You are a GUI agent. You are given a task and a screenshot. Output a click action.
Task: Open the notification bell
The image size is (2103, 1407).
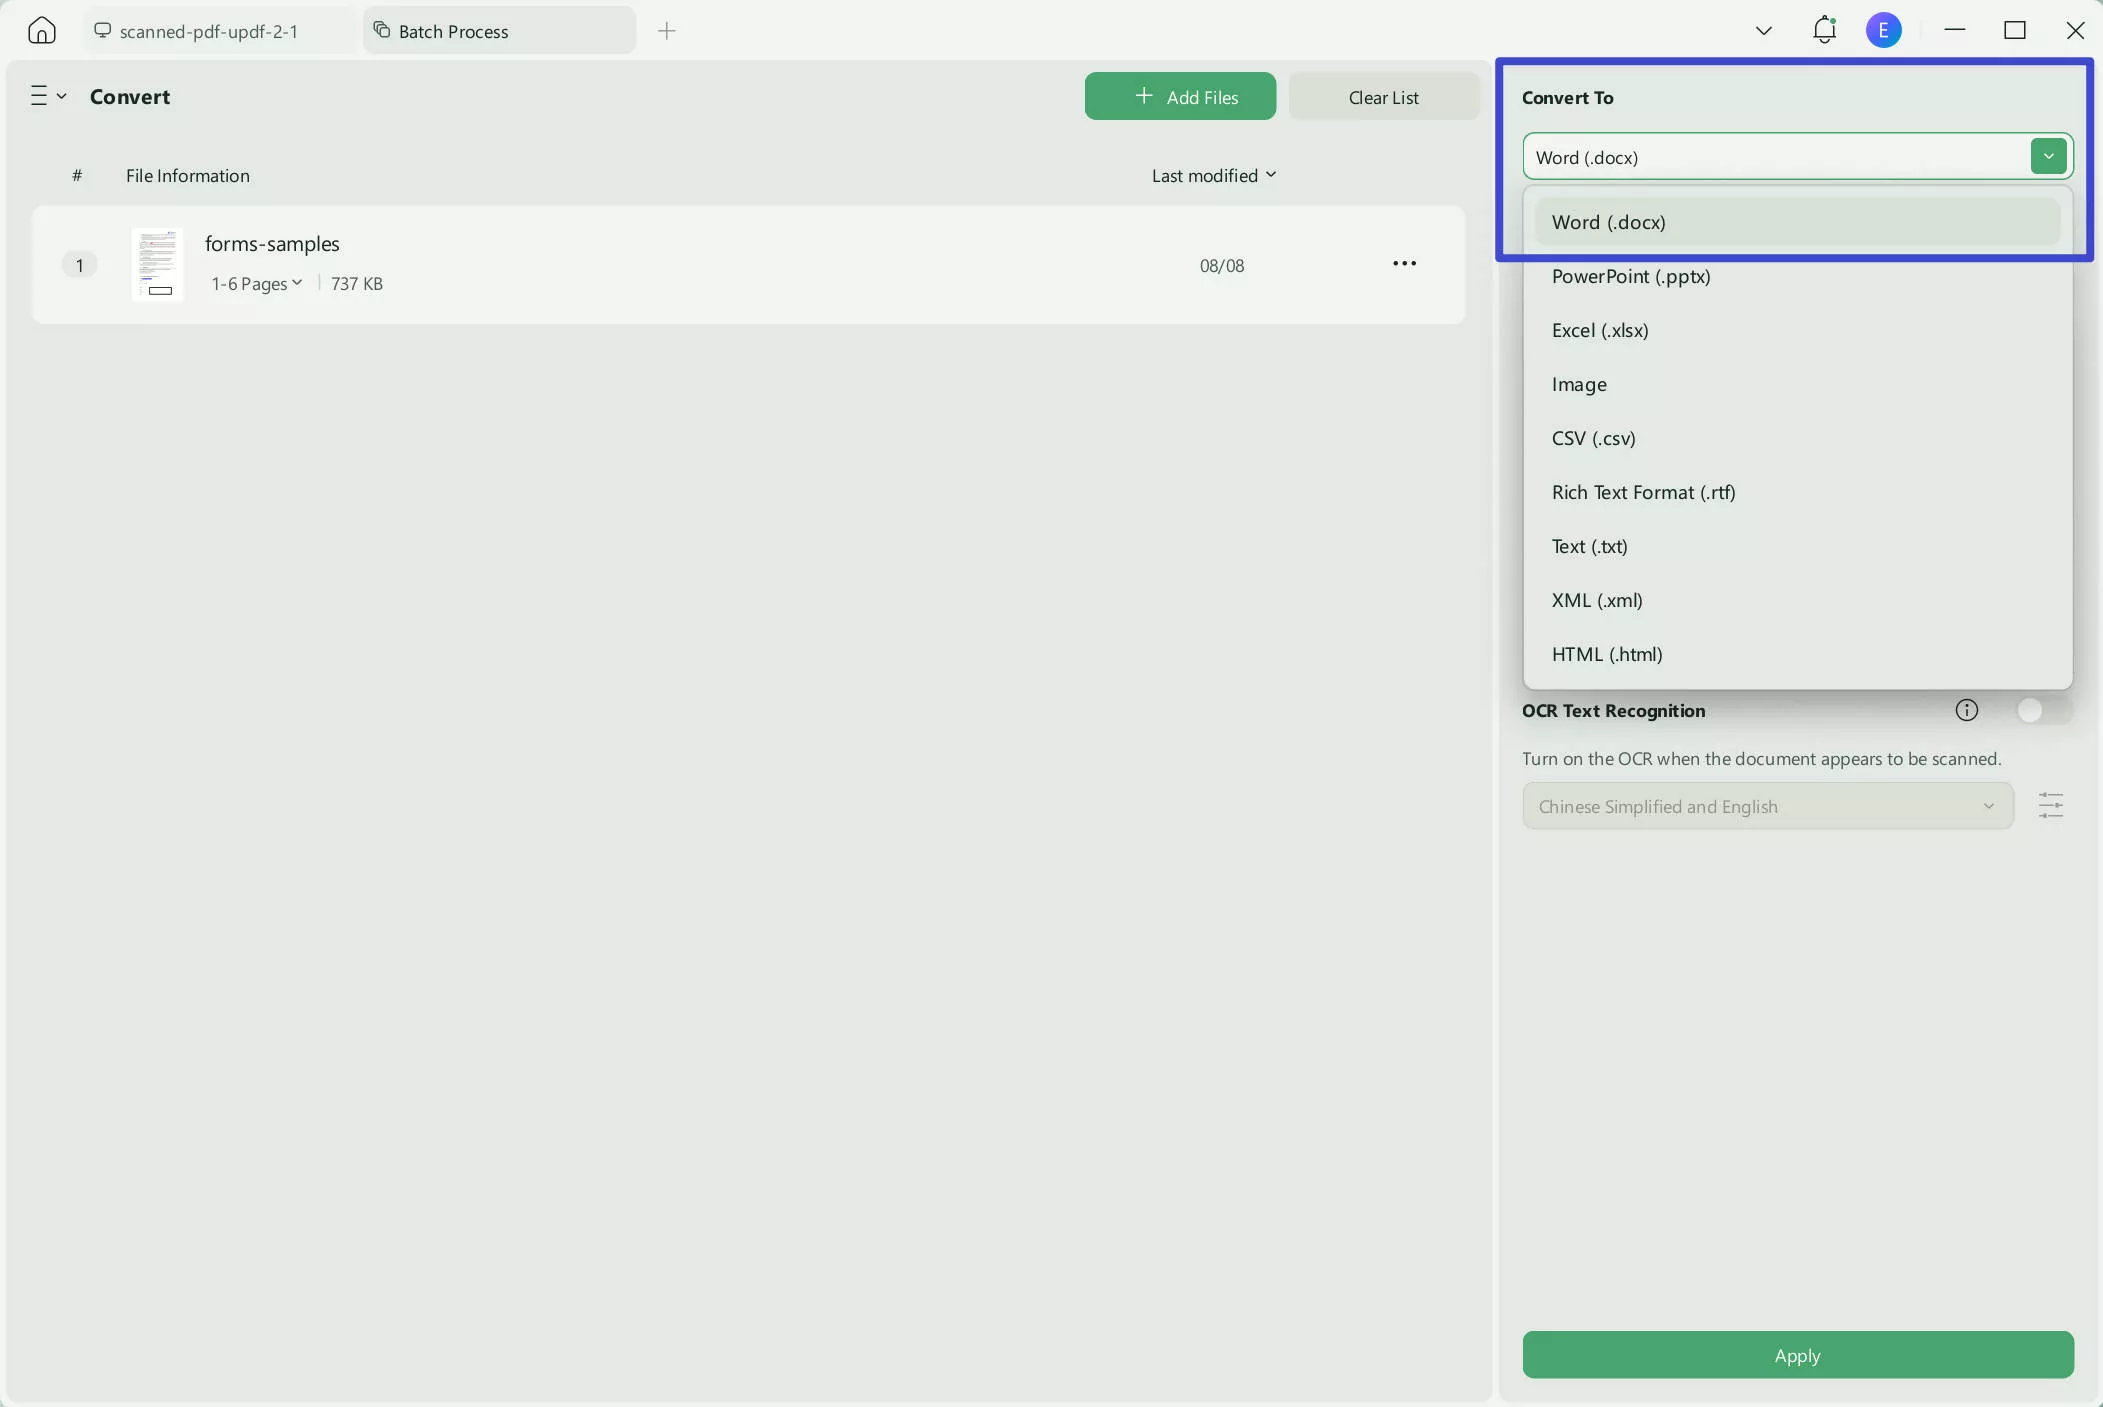[1824, 30]
